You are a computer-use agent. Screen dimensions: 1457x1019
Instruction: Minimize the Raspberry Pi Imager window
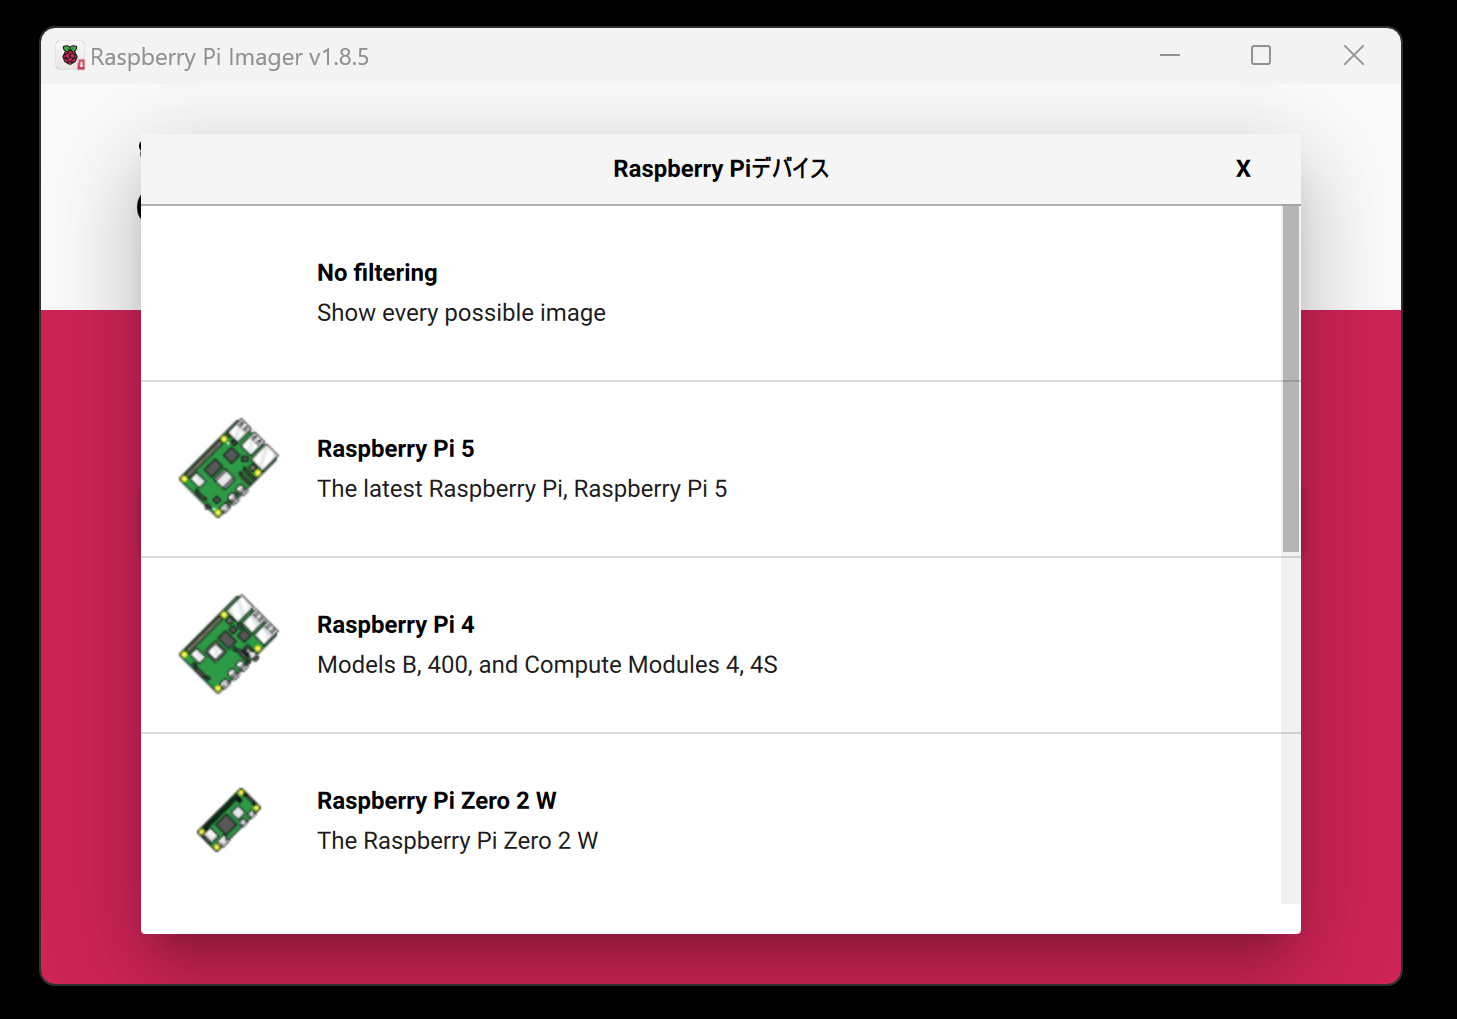coord(1170,56)
